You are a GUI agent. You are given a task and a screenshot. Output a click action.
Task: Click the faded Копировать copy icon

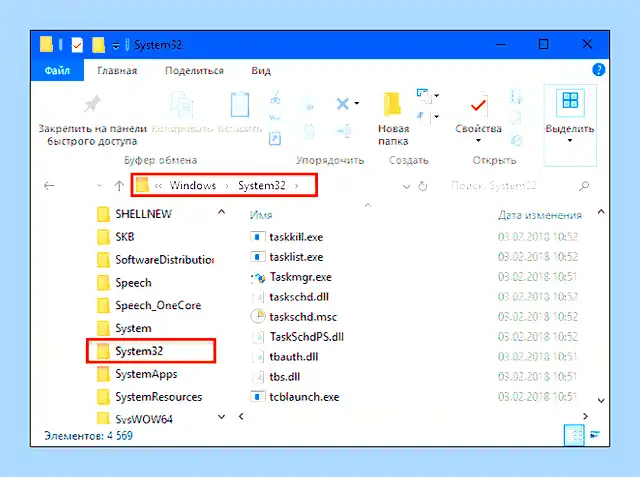click(181, 104)
